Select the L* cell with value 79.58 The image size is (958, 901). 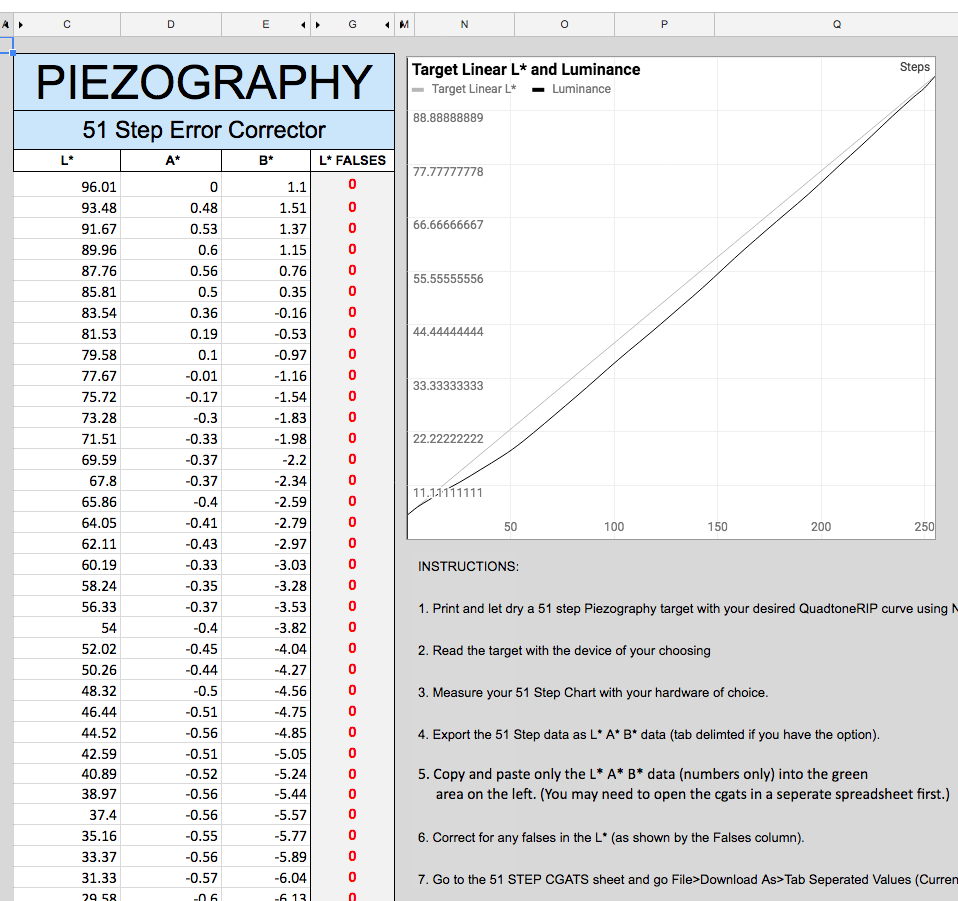[67, 355]
